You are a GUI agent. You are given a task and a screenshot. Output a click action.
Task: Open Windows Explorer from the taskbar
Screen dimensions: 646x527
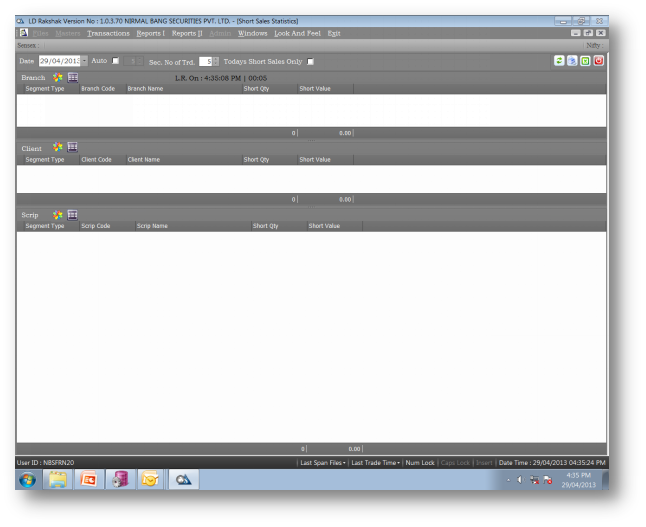point(58,480)
